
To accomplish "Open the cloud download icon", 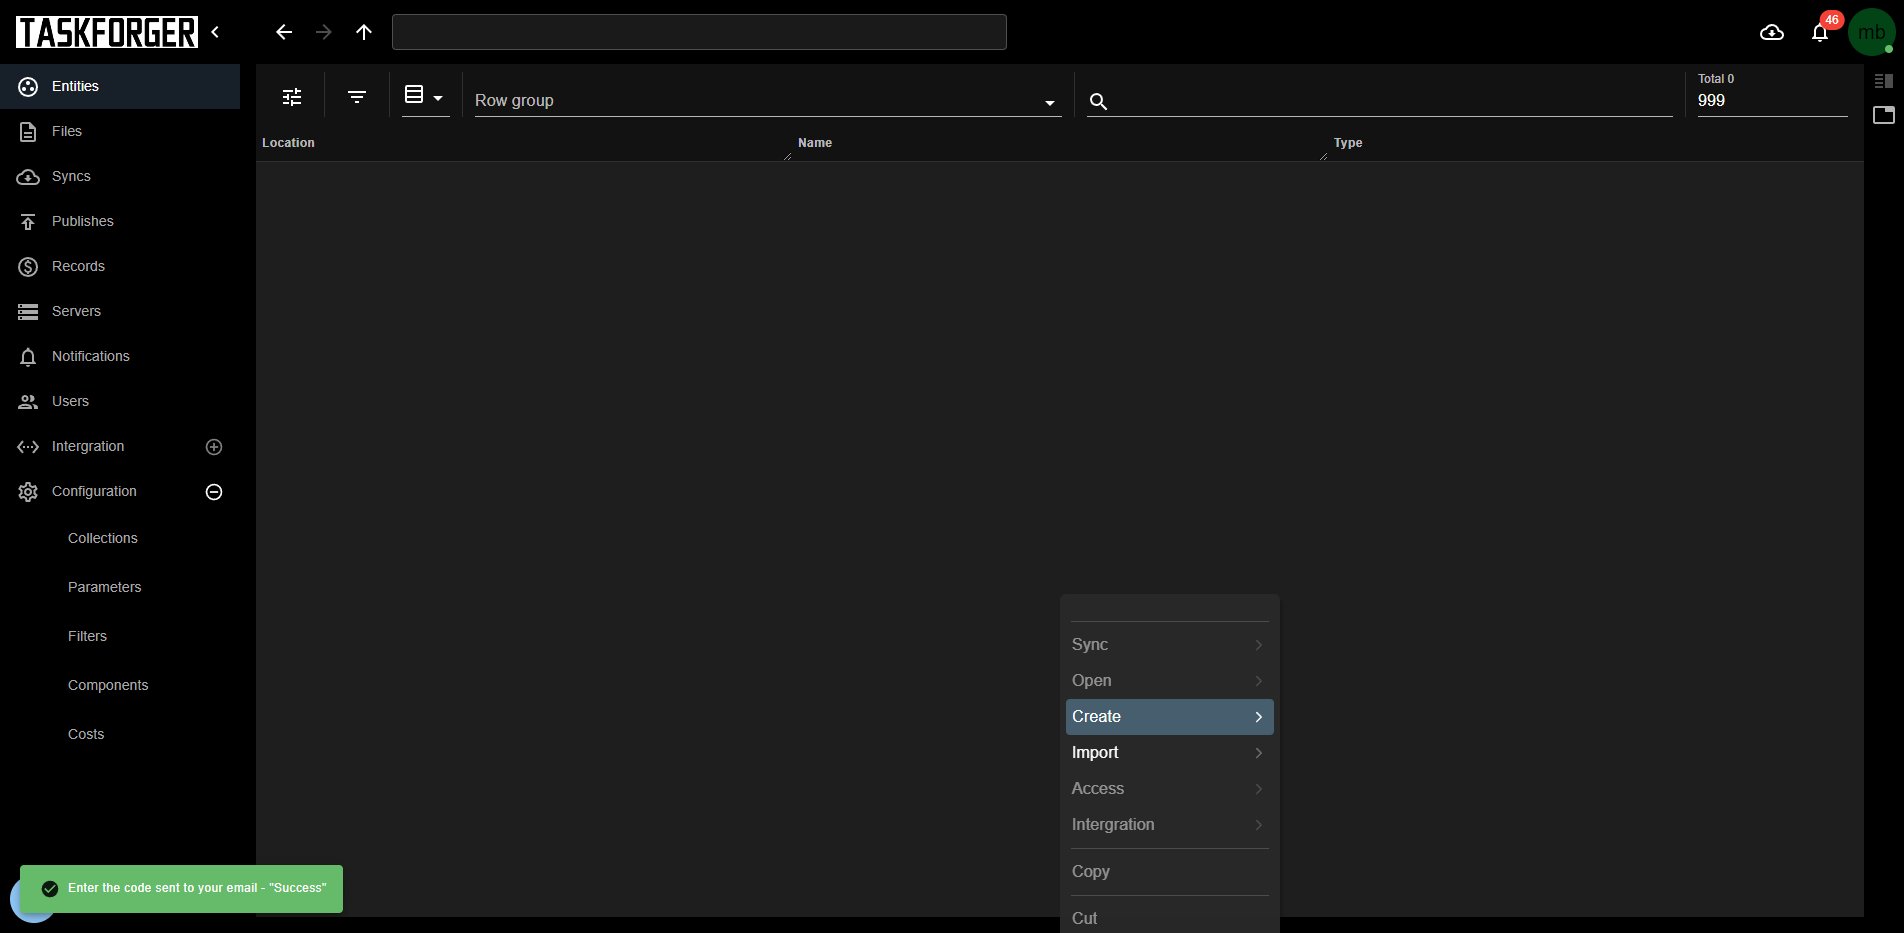I will click(x=1772, y=32).
